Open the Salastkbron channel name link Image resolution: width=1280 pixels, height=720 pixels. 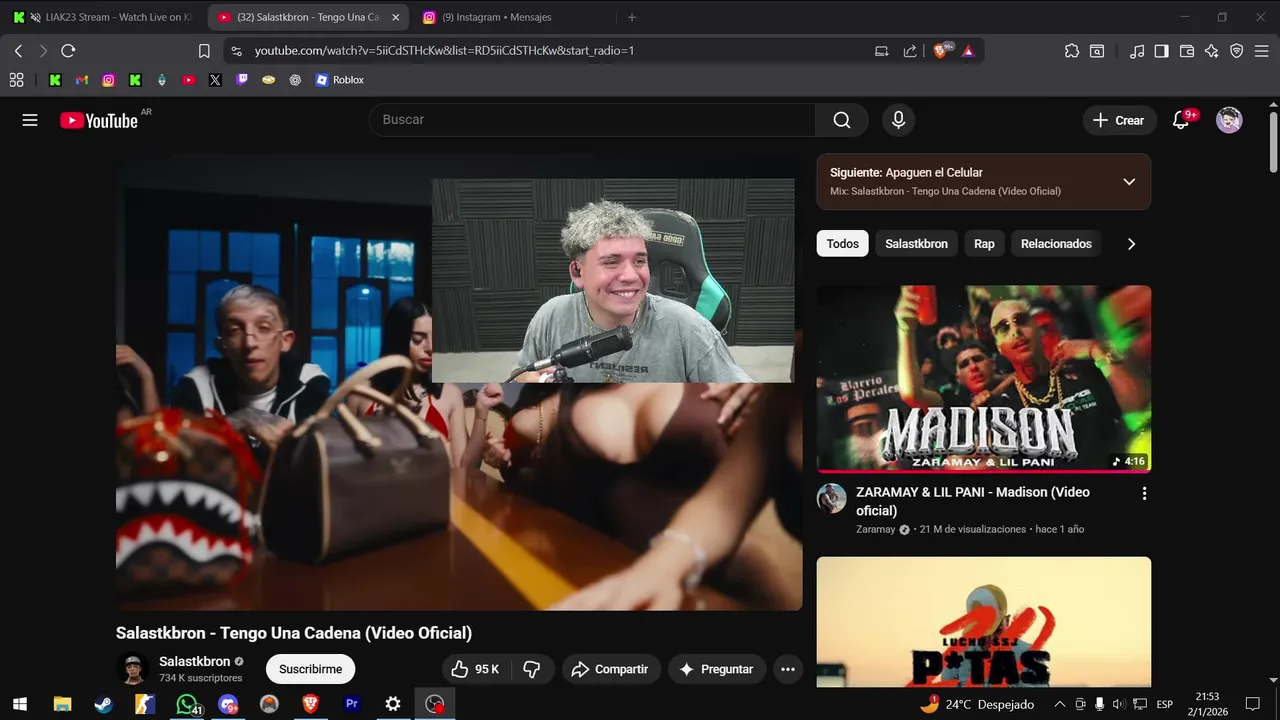(195, 661)
